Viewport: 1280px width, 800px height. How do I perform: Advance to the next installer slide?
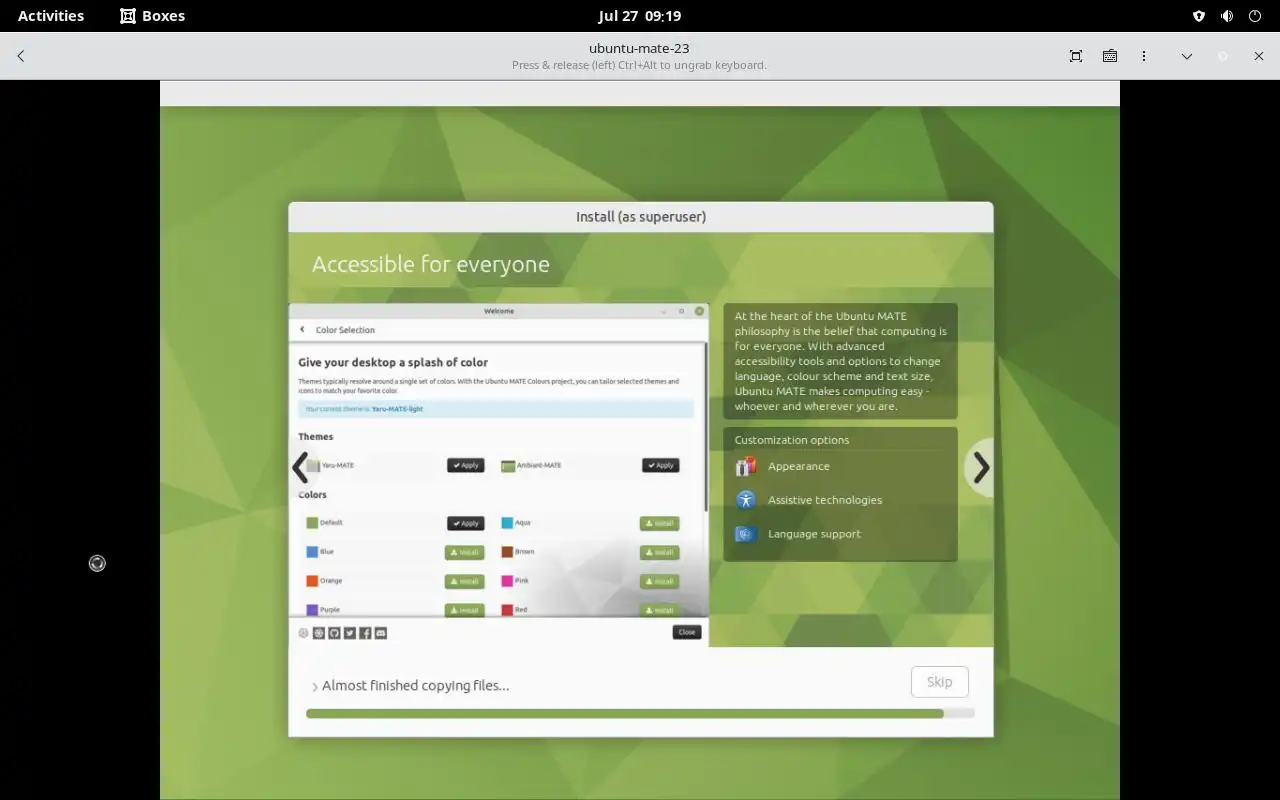click(981, 467)
